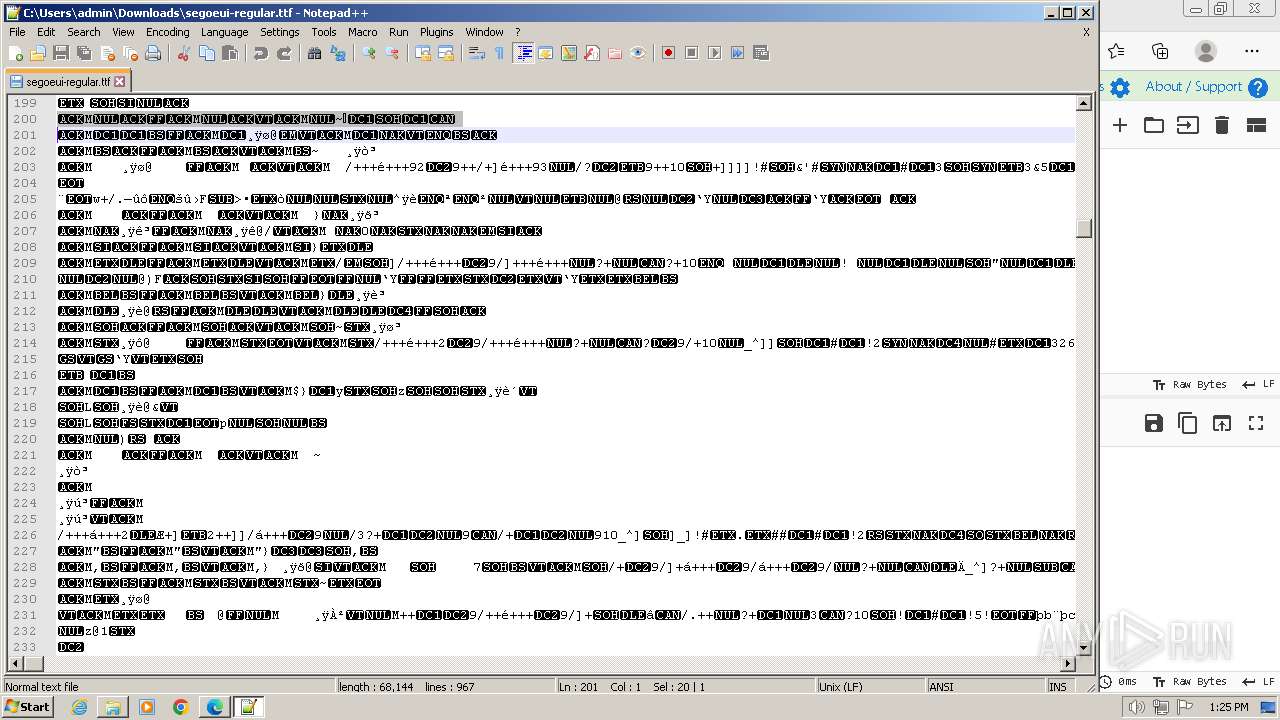The width and height of the screenshot is (1280, 720).
Task: Click the plus add icon in side panel
Action: point(1120,125)
